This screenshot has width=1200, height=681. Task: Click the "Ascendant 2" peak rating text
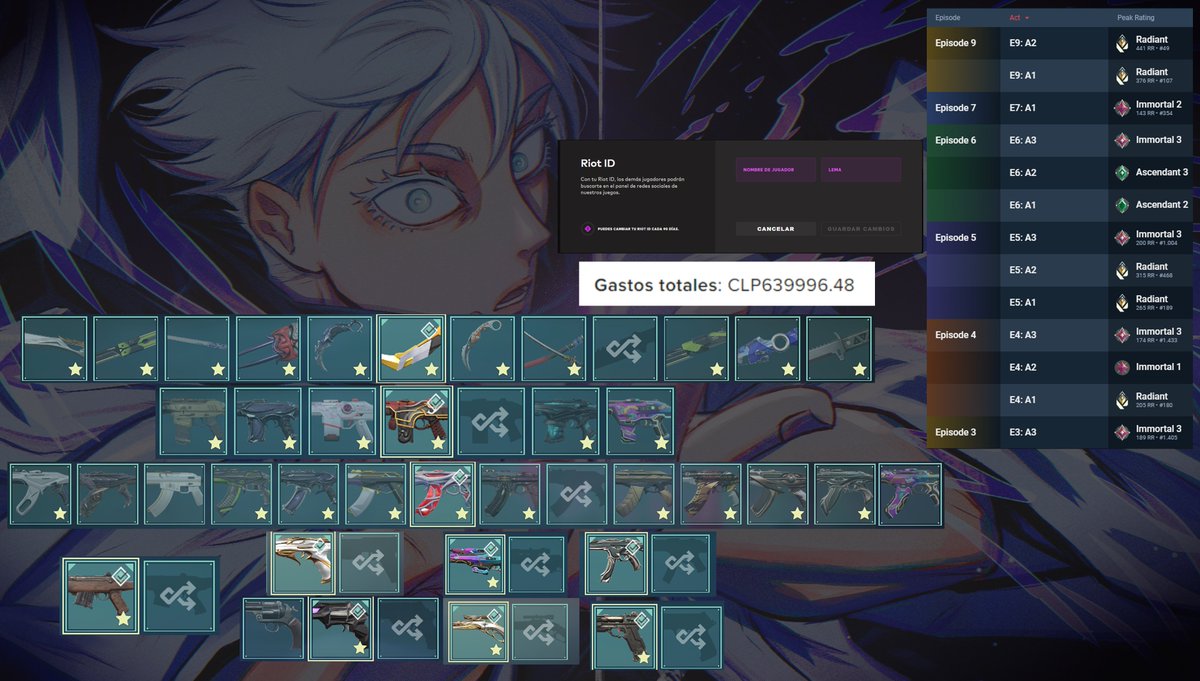[1162, 205]
